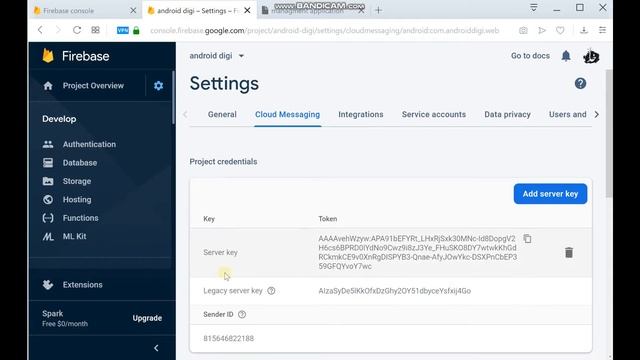
Task: Switch to the General tab
Action: coord(222,114)
